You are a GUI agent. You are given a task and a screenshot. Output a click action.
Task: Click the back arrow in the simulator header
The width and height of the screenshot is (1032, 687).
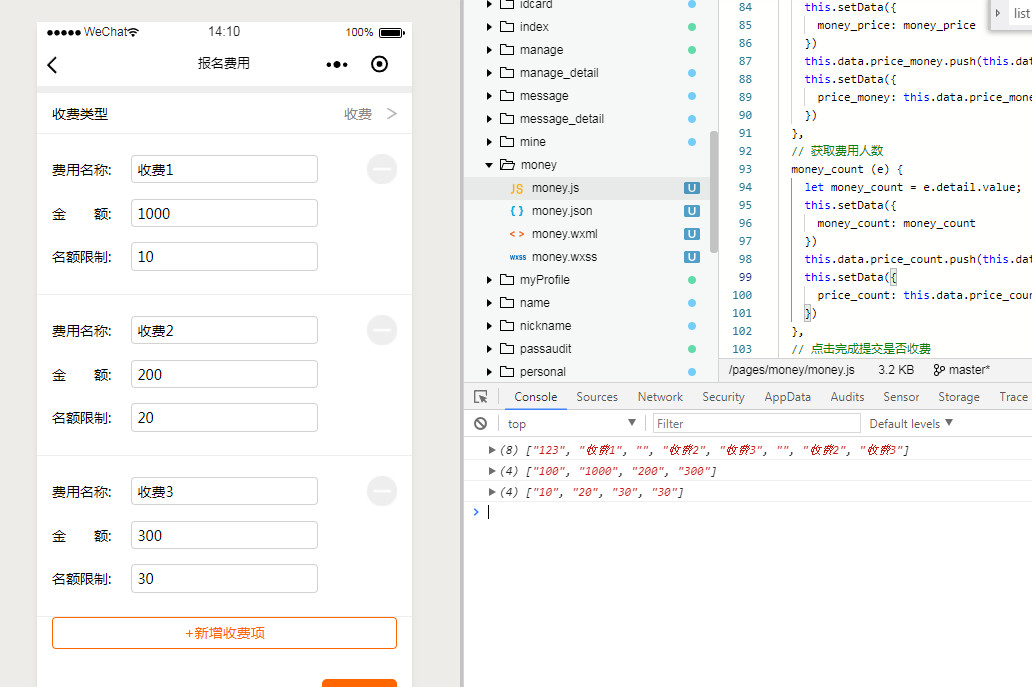53,65
